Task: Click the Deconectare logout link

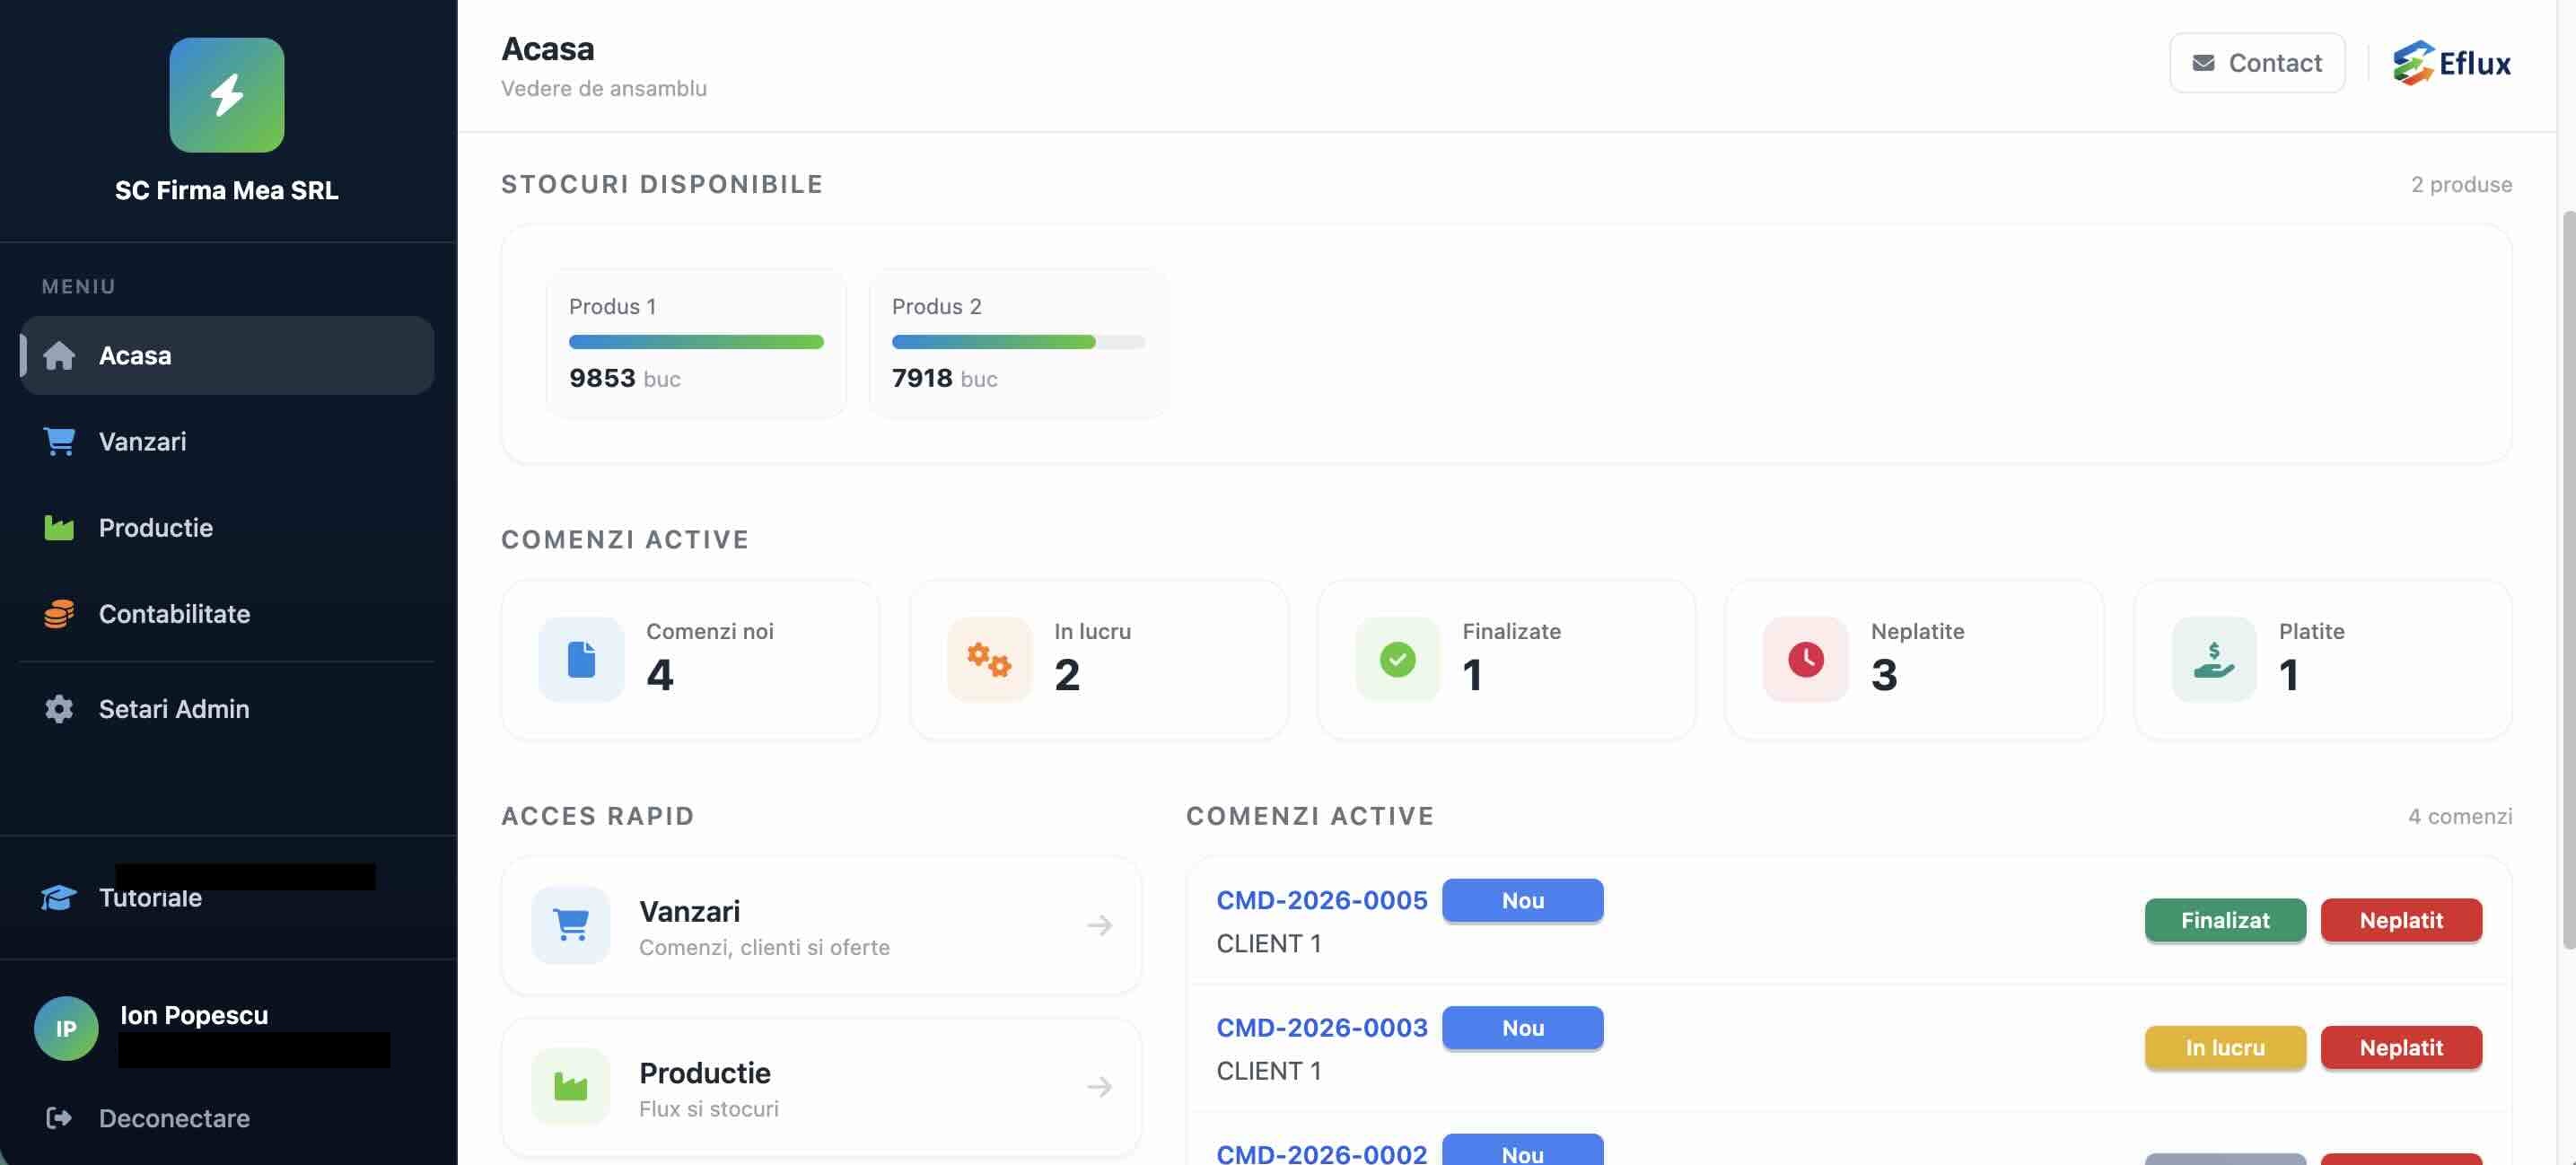Action: [x=148, y=1117]
